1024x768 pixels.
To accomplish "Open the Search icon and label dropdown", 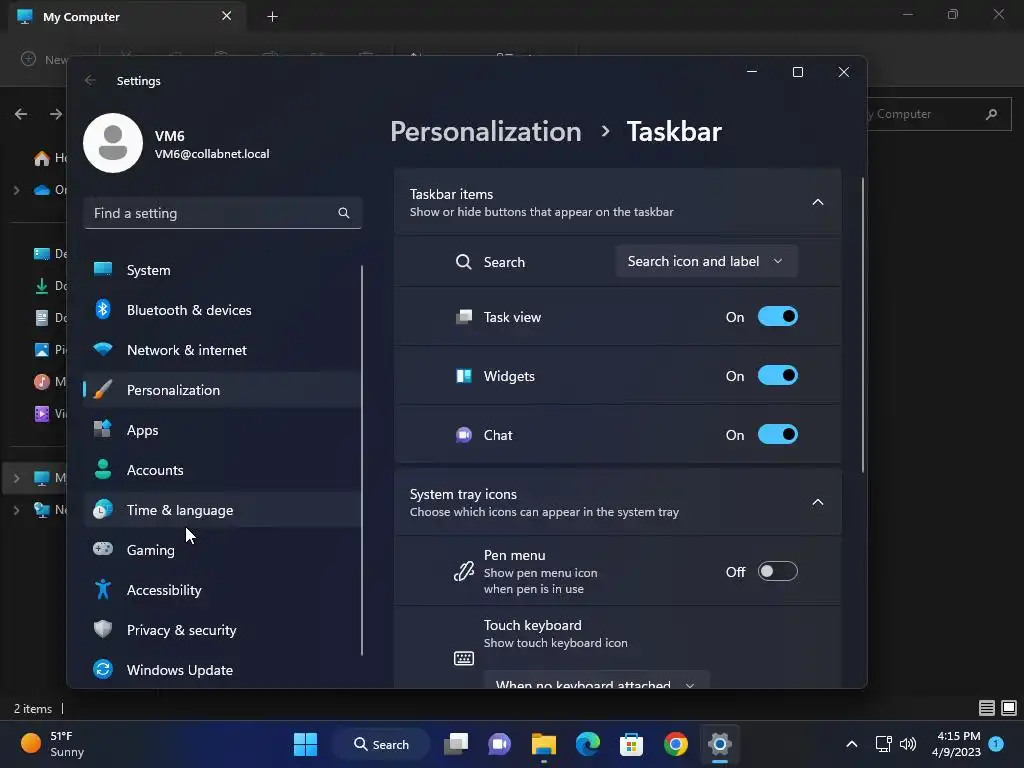I will [706, 261].
